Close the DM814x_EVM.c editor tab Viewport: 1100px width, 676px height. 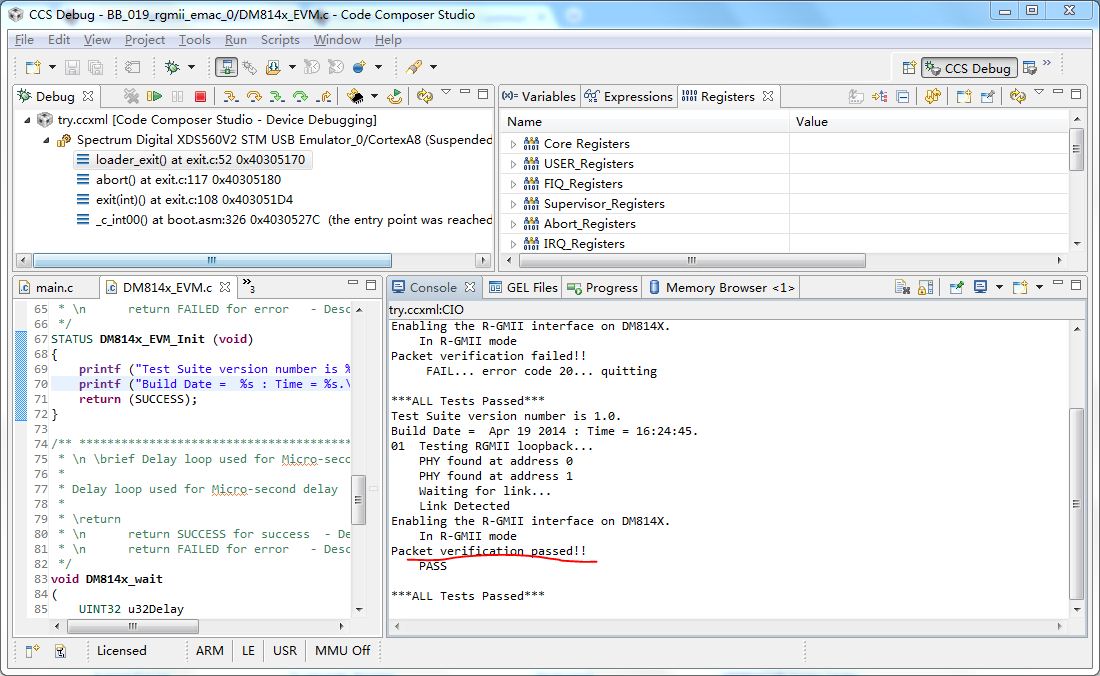coord(225,287)
